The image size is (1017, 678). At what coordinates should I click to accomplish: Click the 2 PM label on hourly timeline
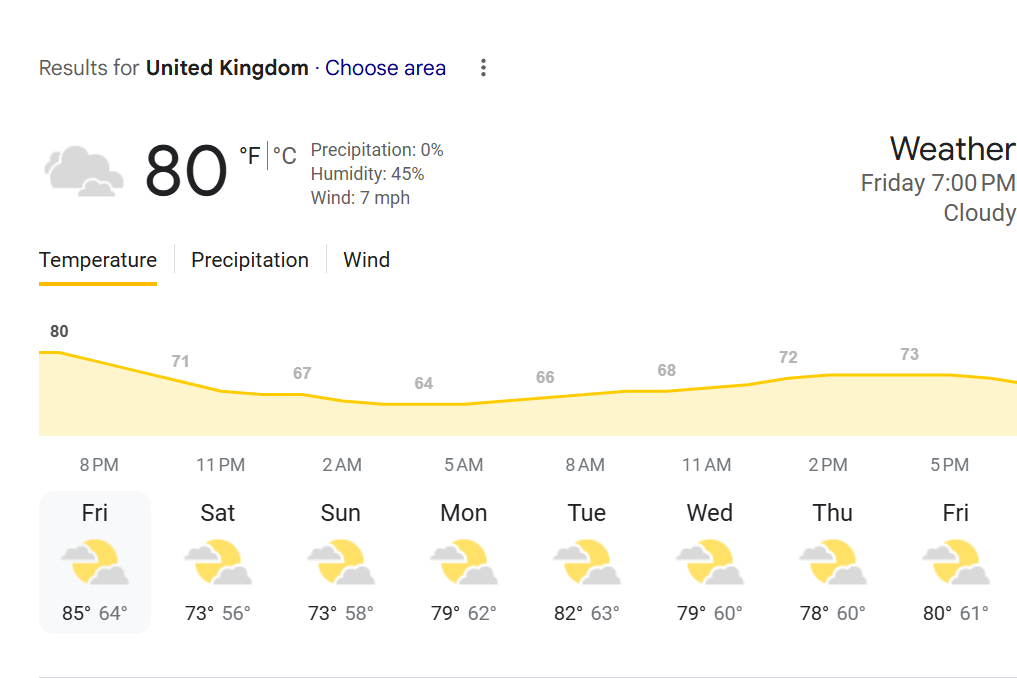click(x=828, y=465)
